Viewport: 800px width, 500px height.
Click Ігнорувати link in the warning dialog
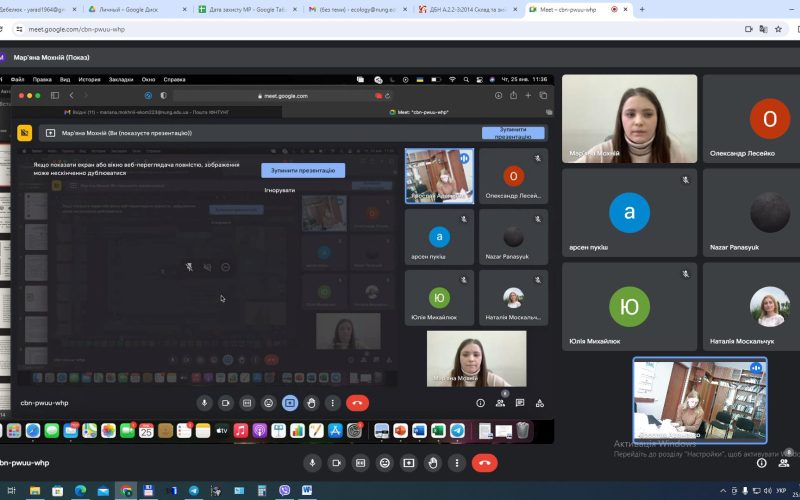pos(280,190)
